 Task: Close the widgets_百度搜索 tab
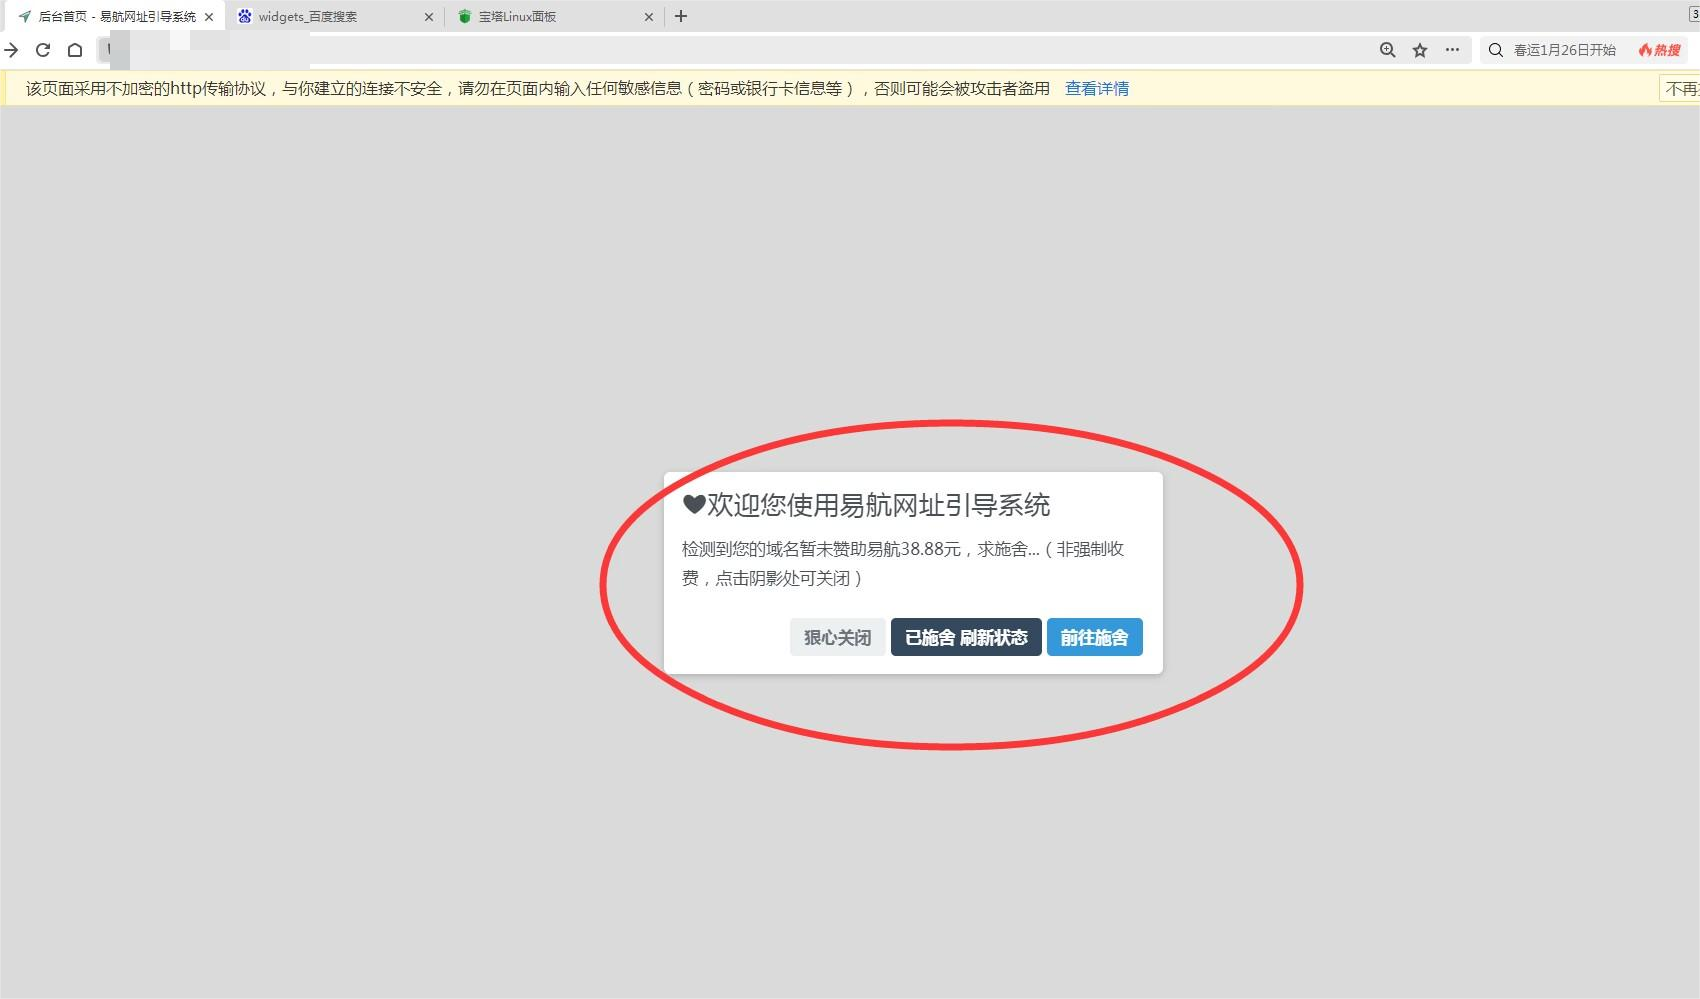point(429,17)
